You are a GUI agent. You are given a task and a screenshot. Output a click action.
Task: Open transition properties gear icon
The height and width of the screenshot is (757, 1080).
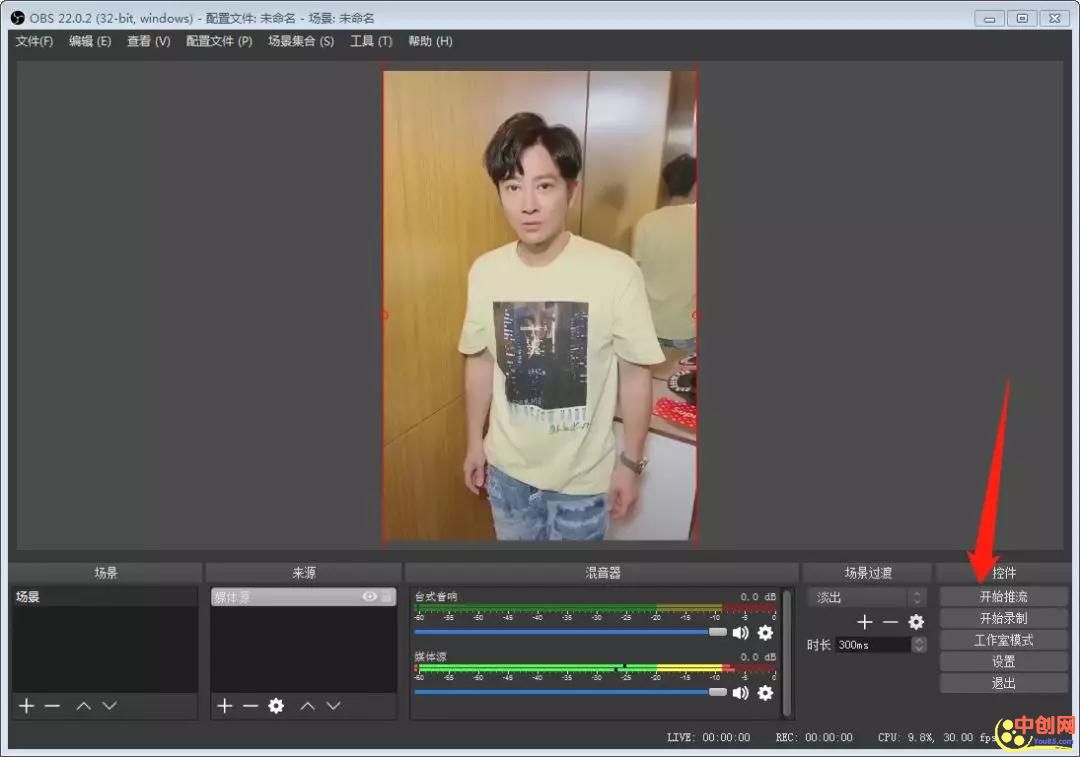(916, 622)
